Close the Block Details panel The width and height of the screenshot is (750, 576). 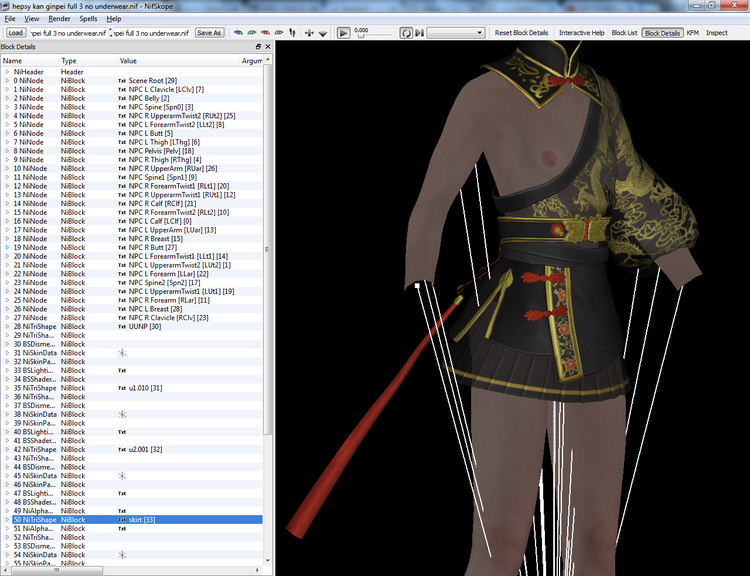(267, 46)
